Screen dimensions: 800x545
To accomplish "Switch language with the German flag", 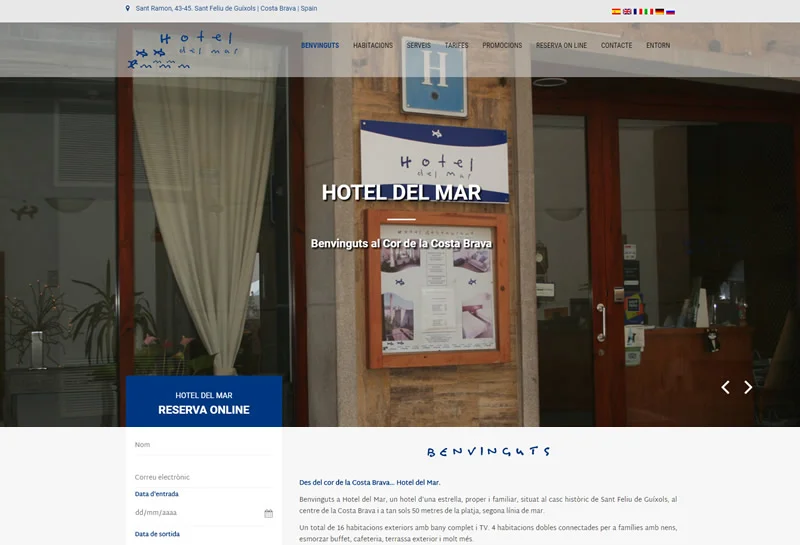I will [x=659, y=11].
